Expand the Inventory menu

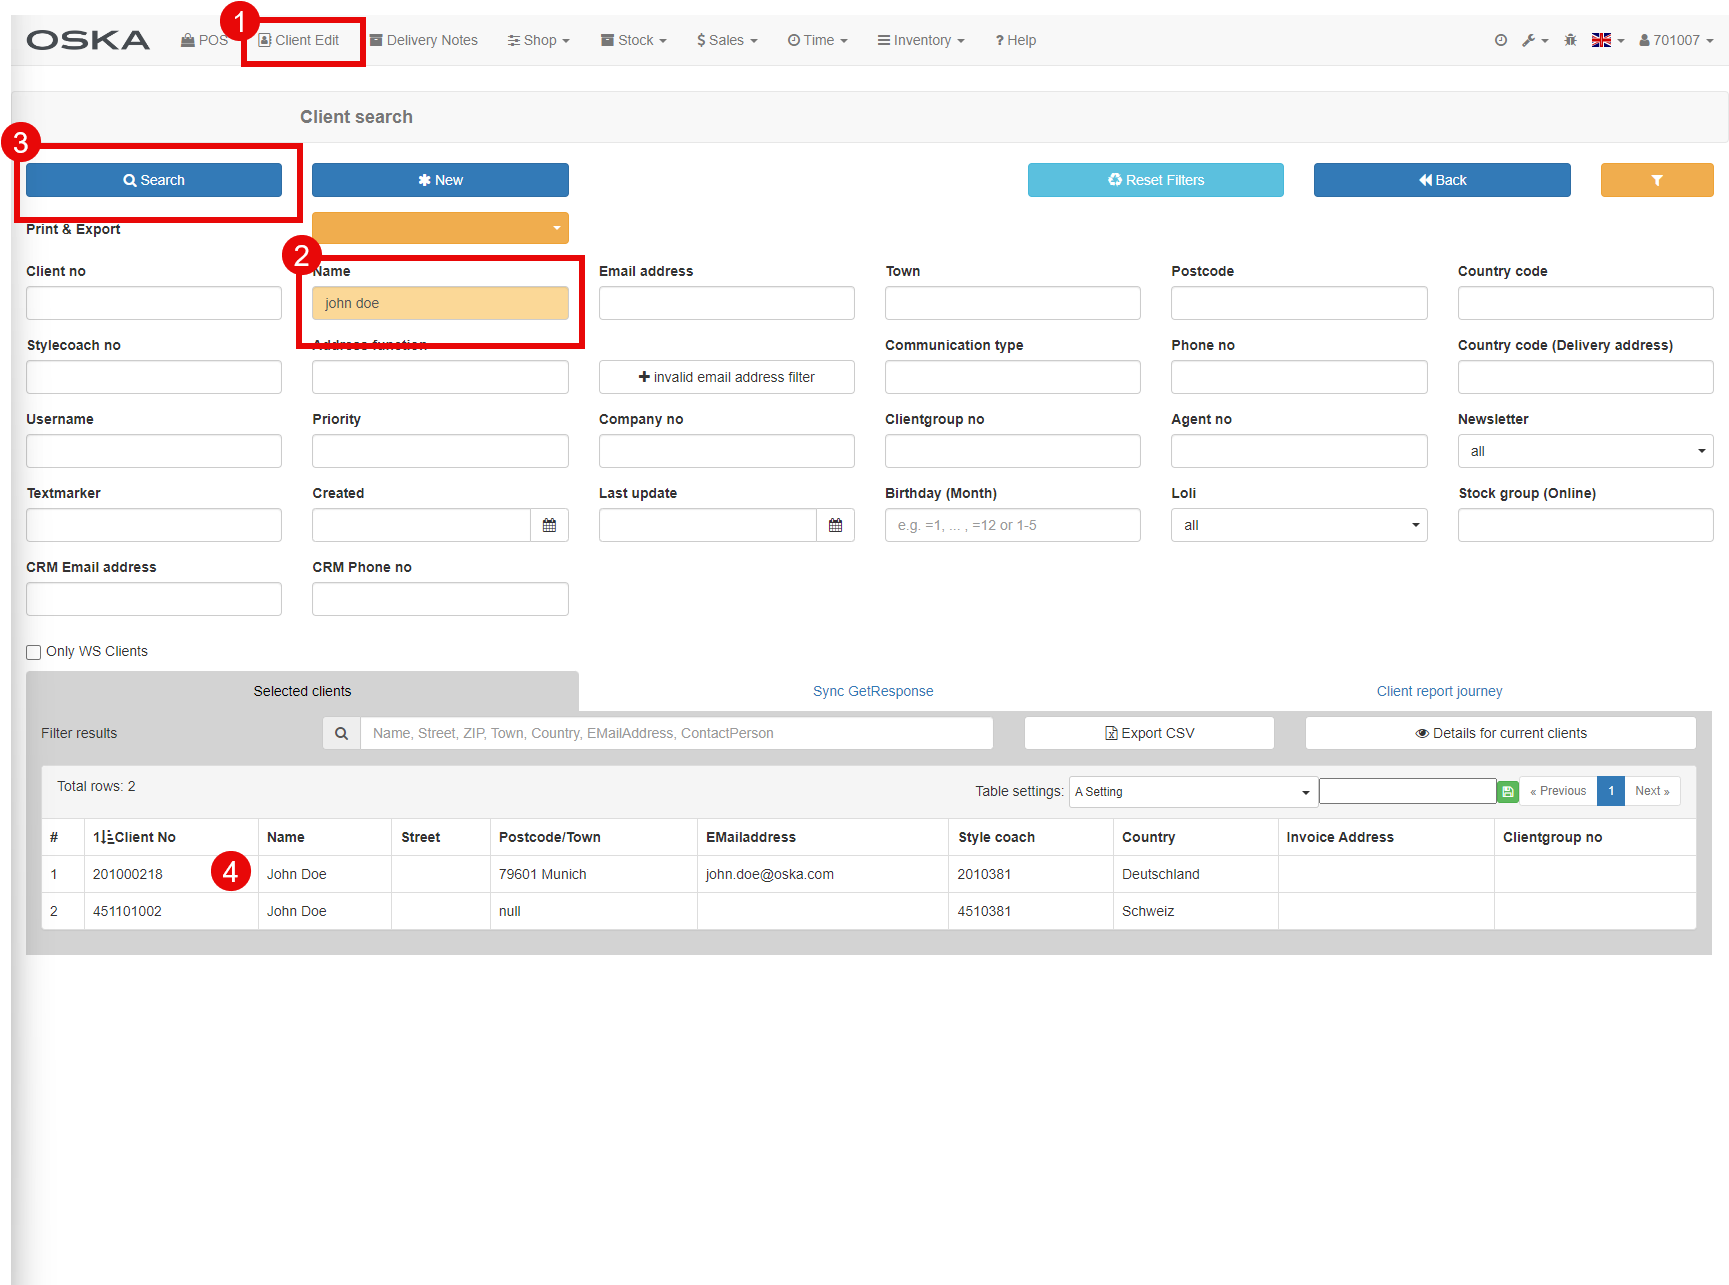pyautogui.click(x=921, y=40)
